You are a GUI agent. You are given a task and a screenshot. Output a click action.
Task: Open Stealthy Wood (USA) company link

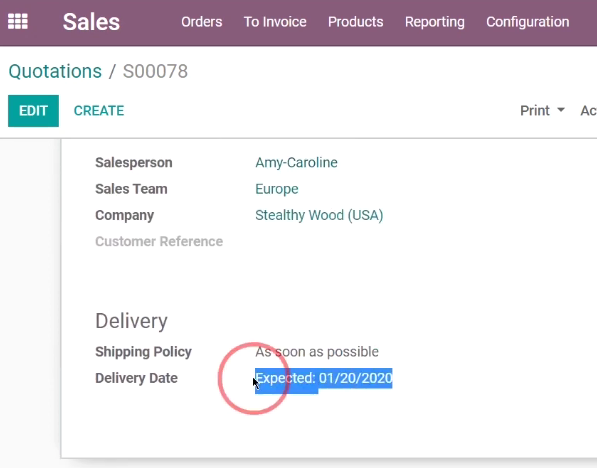[x=319, y=215]
